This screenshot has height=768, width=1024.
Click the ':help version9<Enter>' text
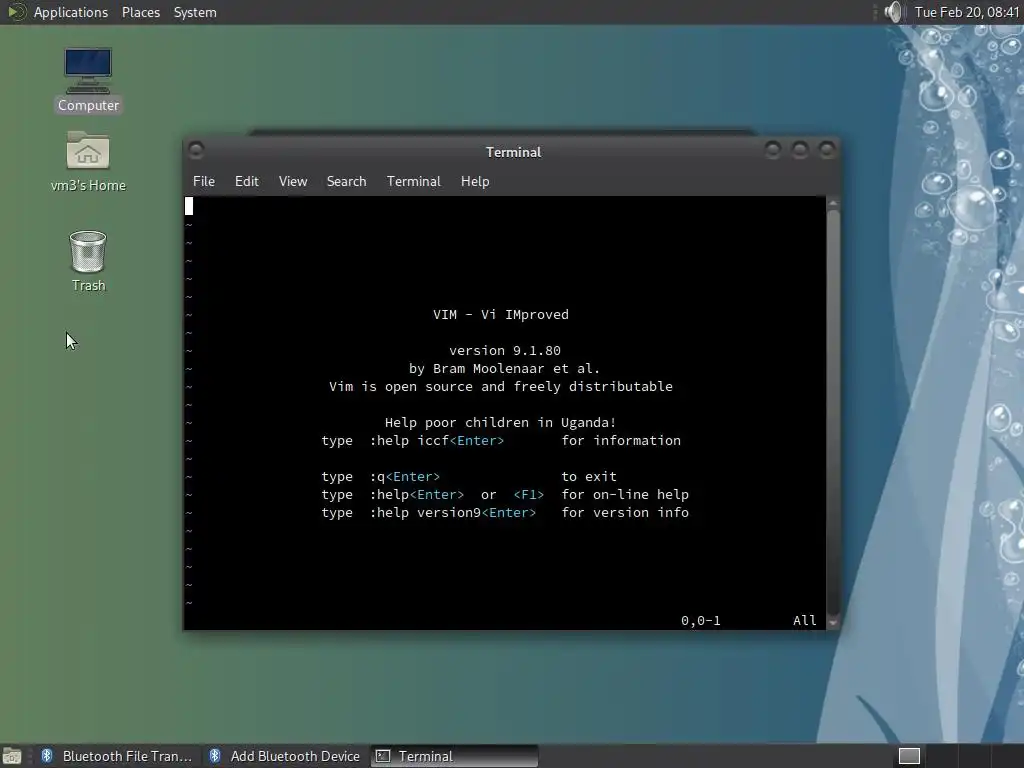(453, 513)
